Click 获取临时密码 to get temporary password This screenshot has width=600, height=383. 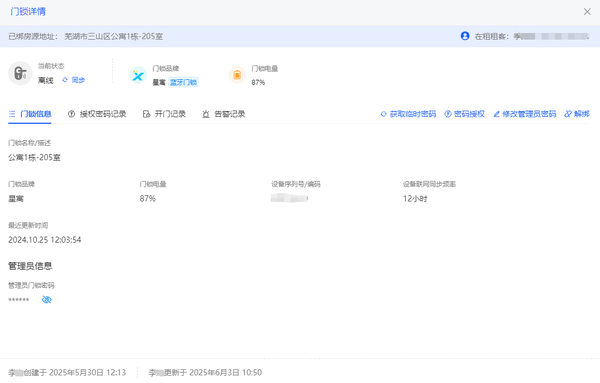click(408, 114)
